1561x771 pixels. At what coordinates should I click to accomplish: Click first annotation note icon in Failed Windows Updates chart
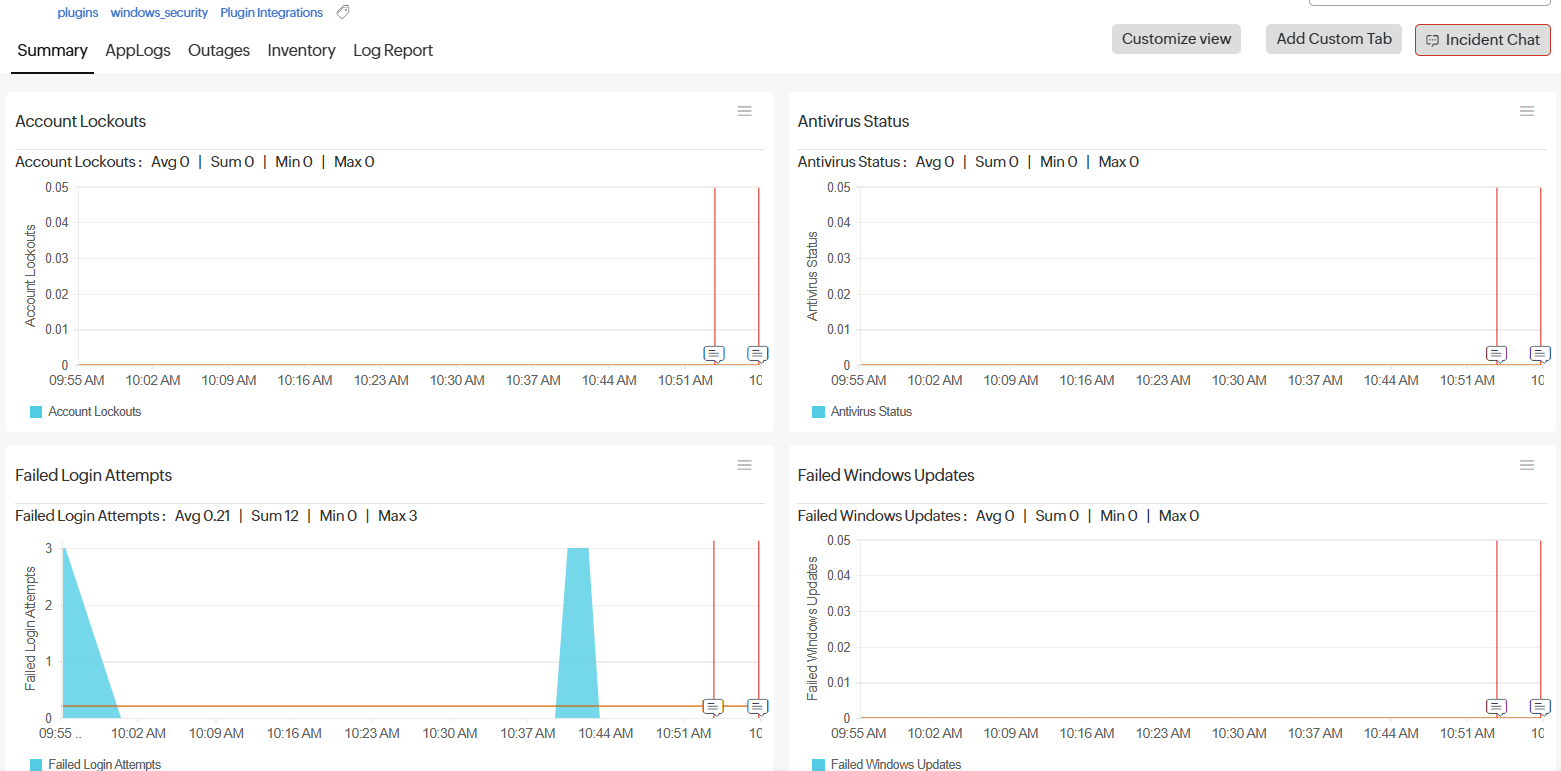coord(1496,707)
